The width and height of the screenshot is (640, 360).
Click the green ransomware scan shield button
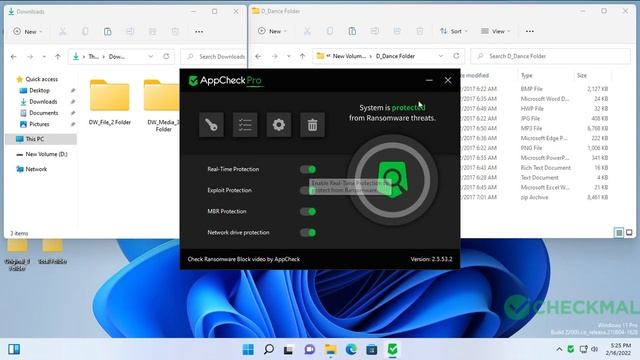(393, 180)
